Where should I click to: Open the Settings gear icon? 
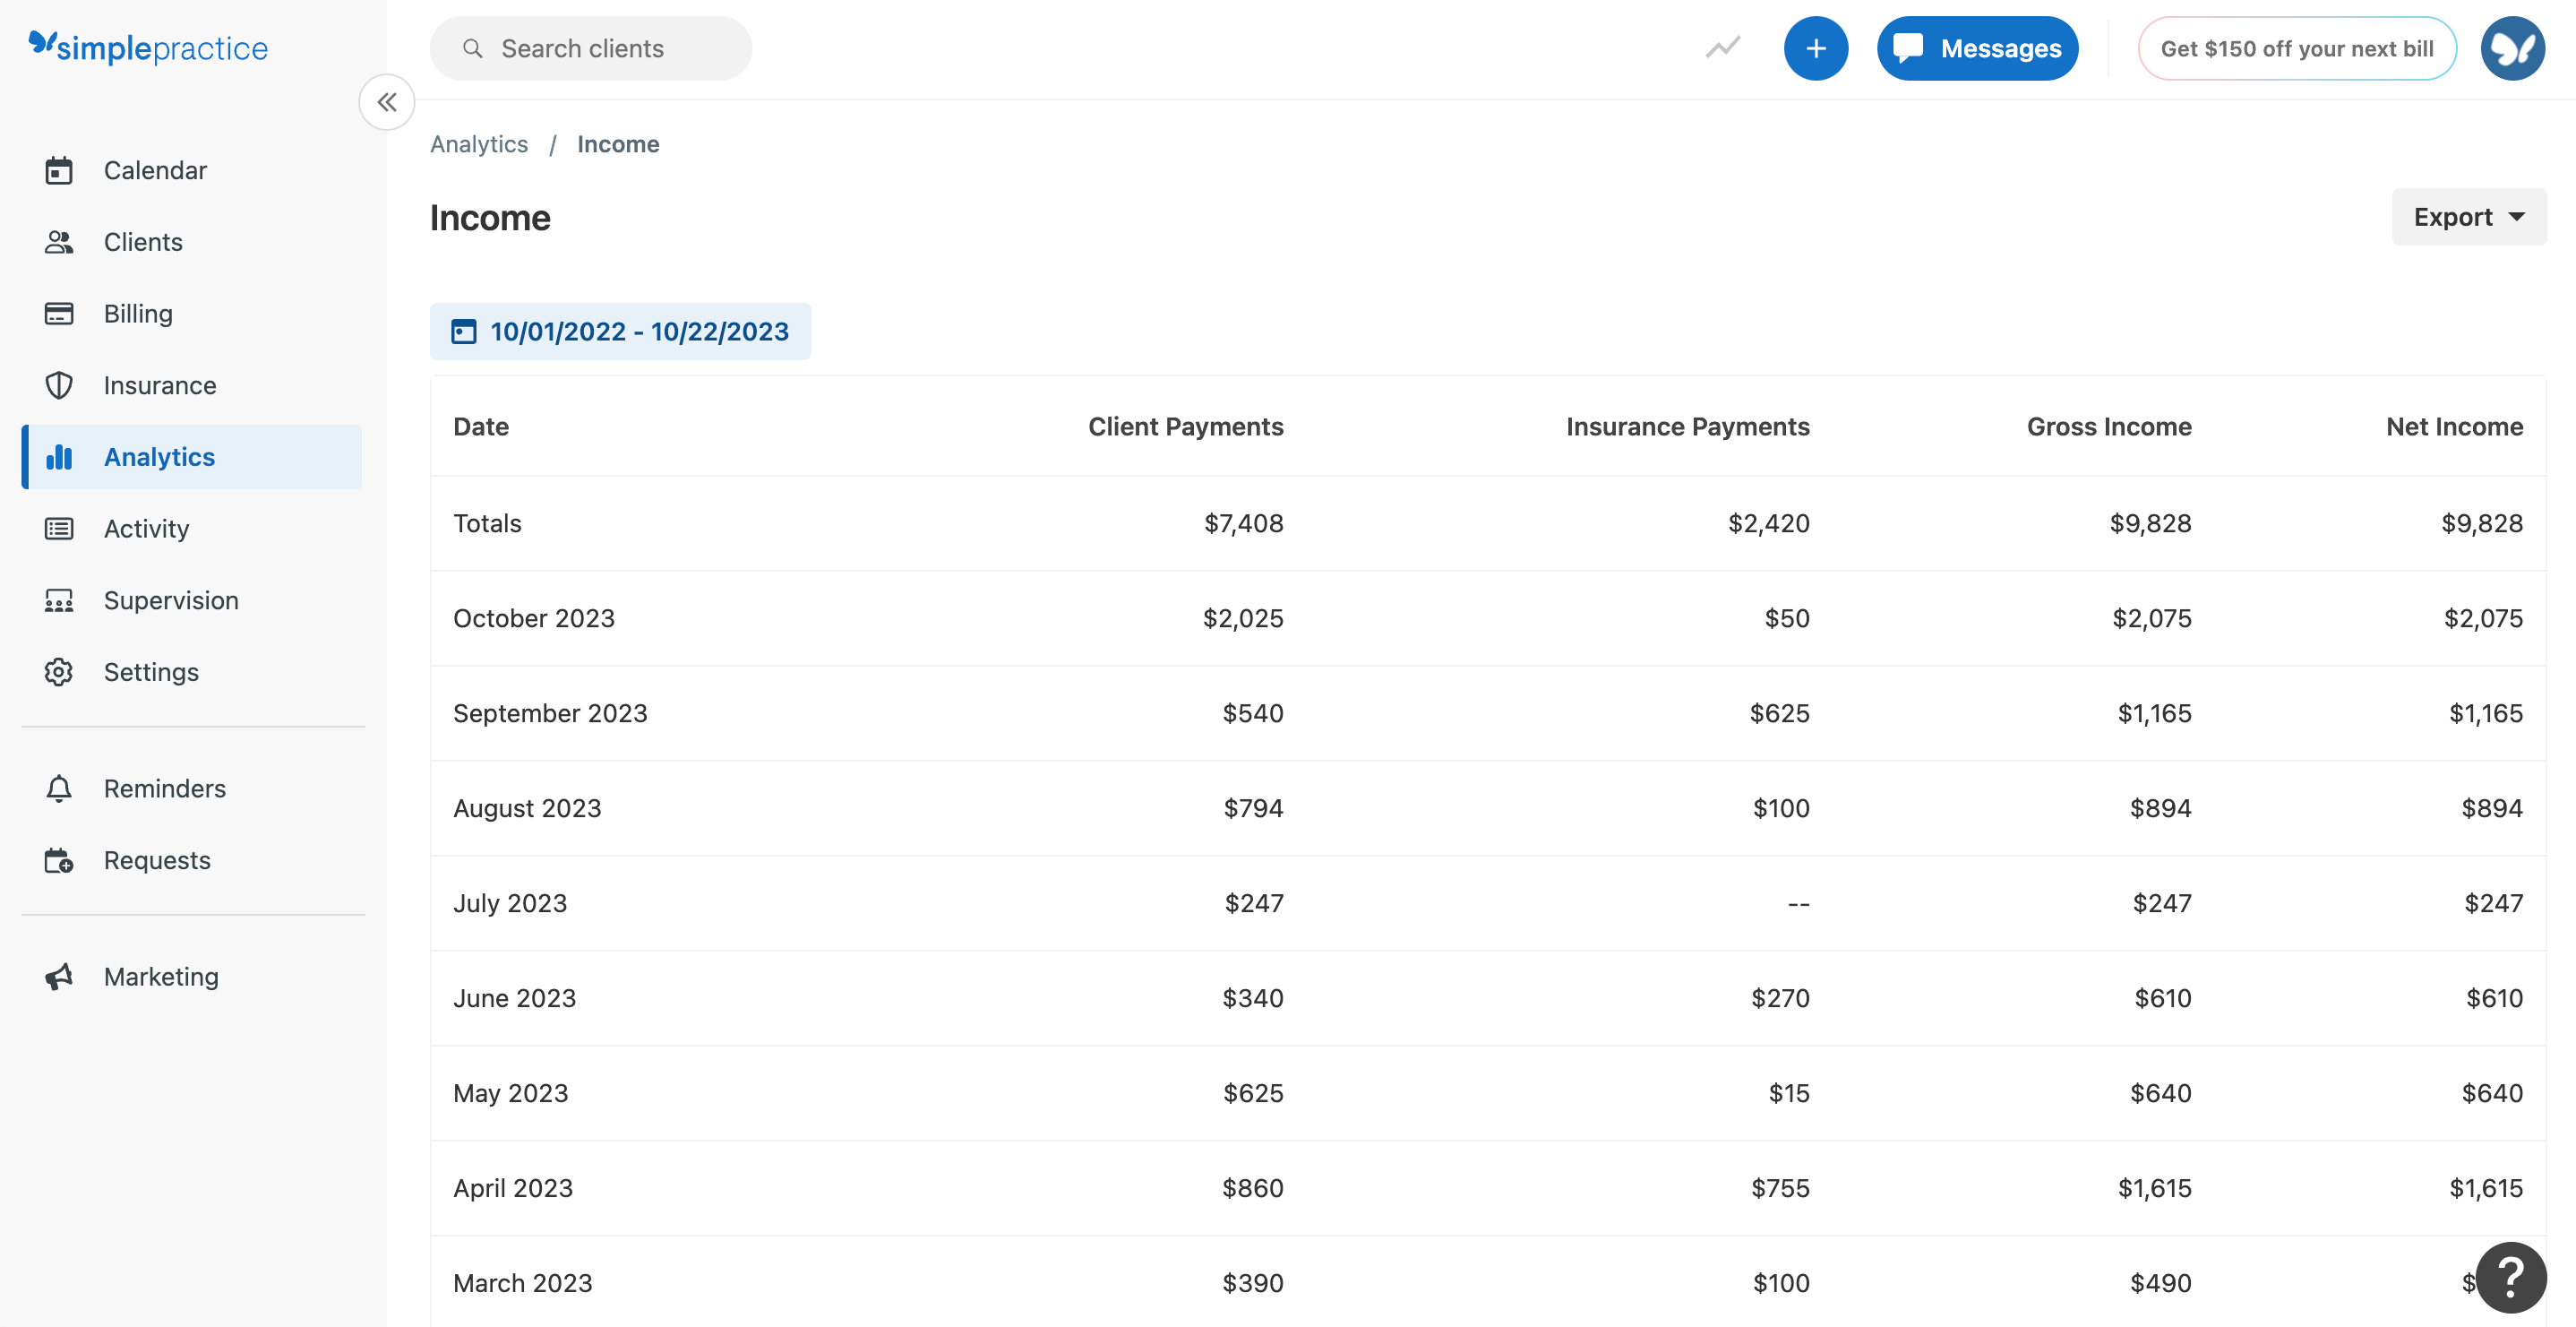pos(59,672)
